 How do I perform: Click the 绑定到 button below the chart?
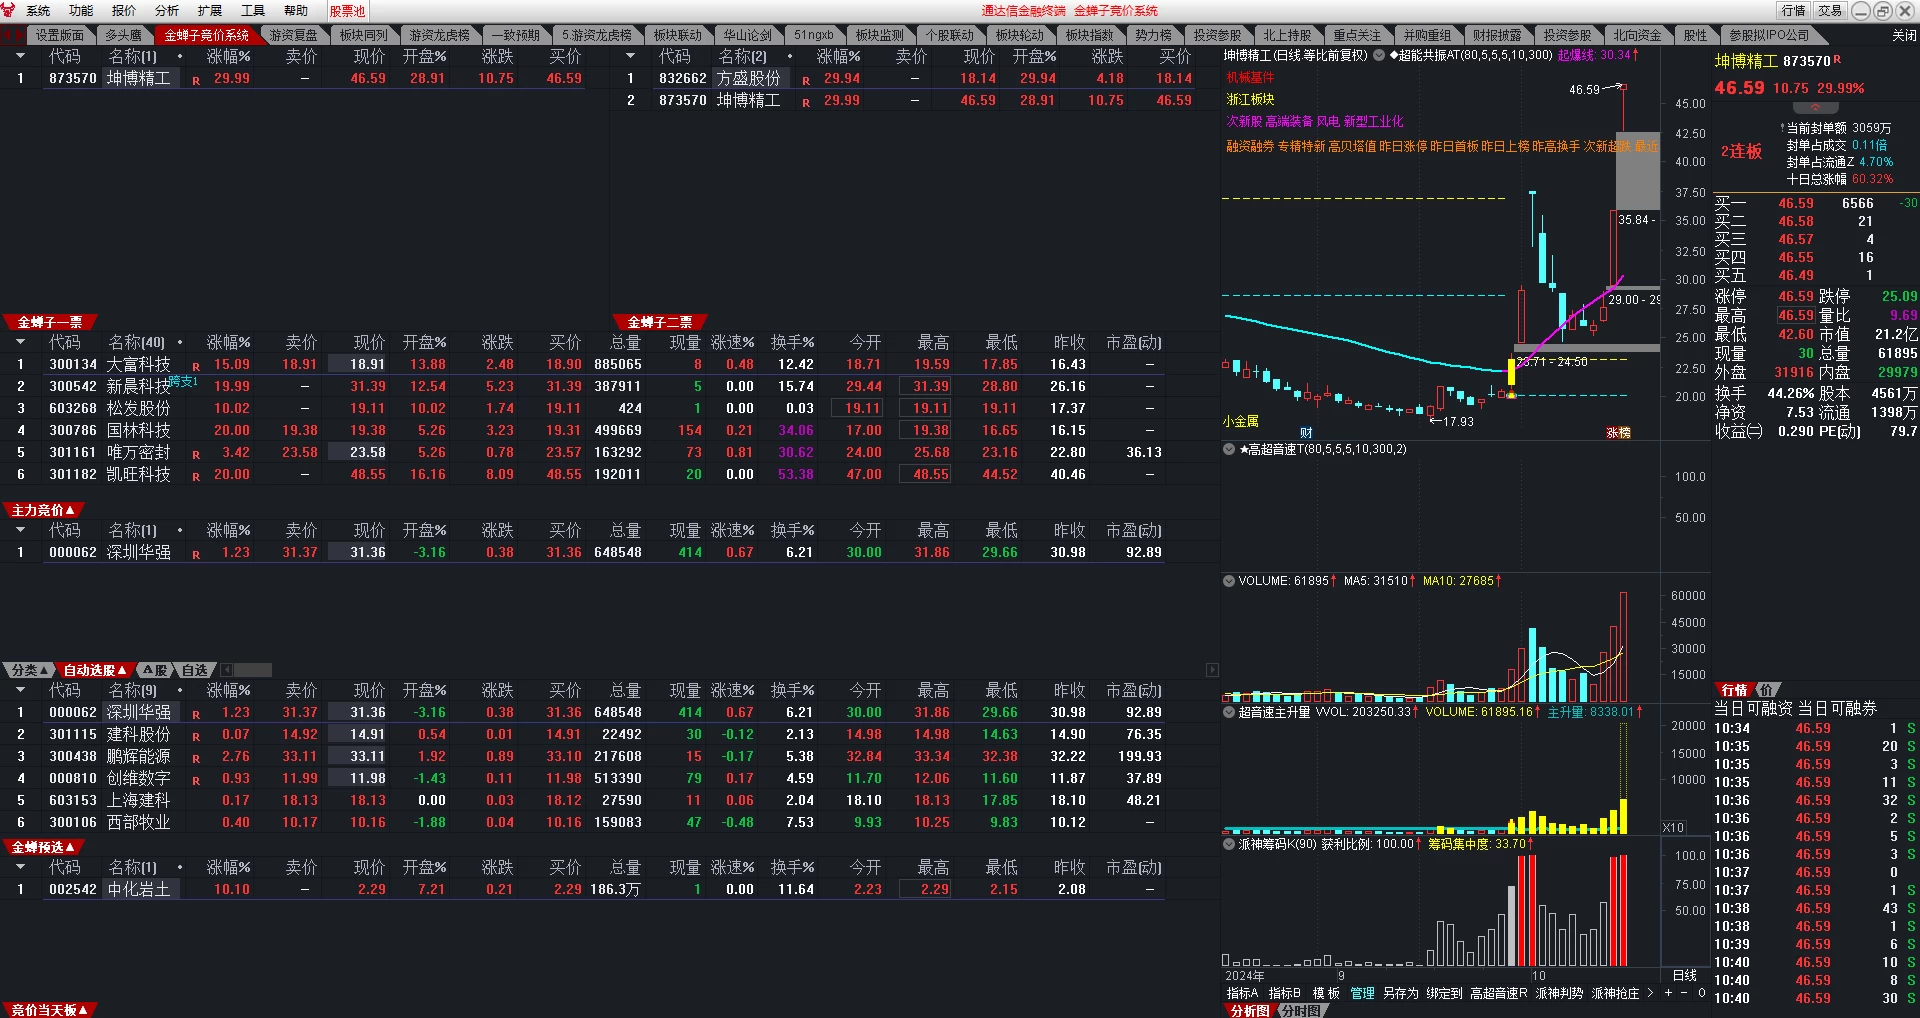1444,993
